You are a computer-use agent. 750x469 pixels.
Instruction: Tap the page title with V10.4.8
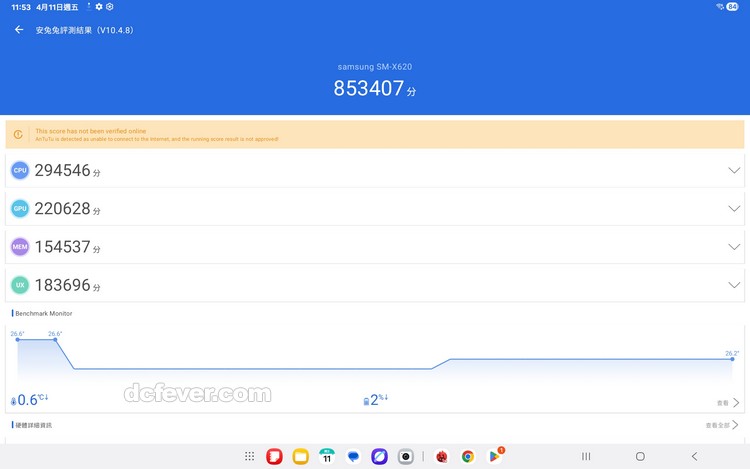click(84, 30)
